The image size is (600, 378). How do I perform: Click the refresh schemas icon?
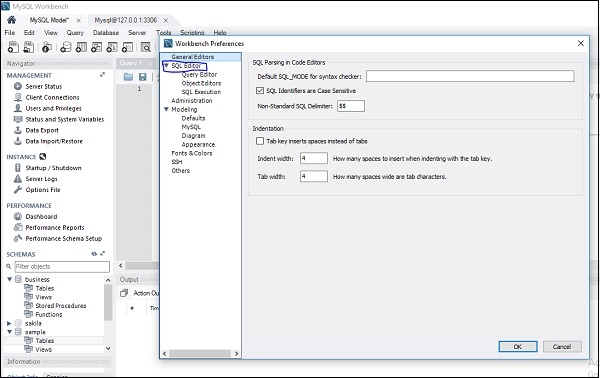click(x=94, y=254)
